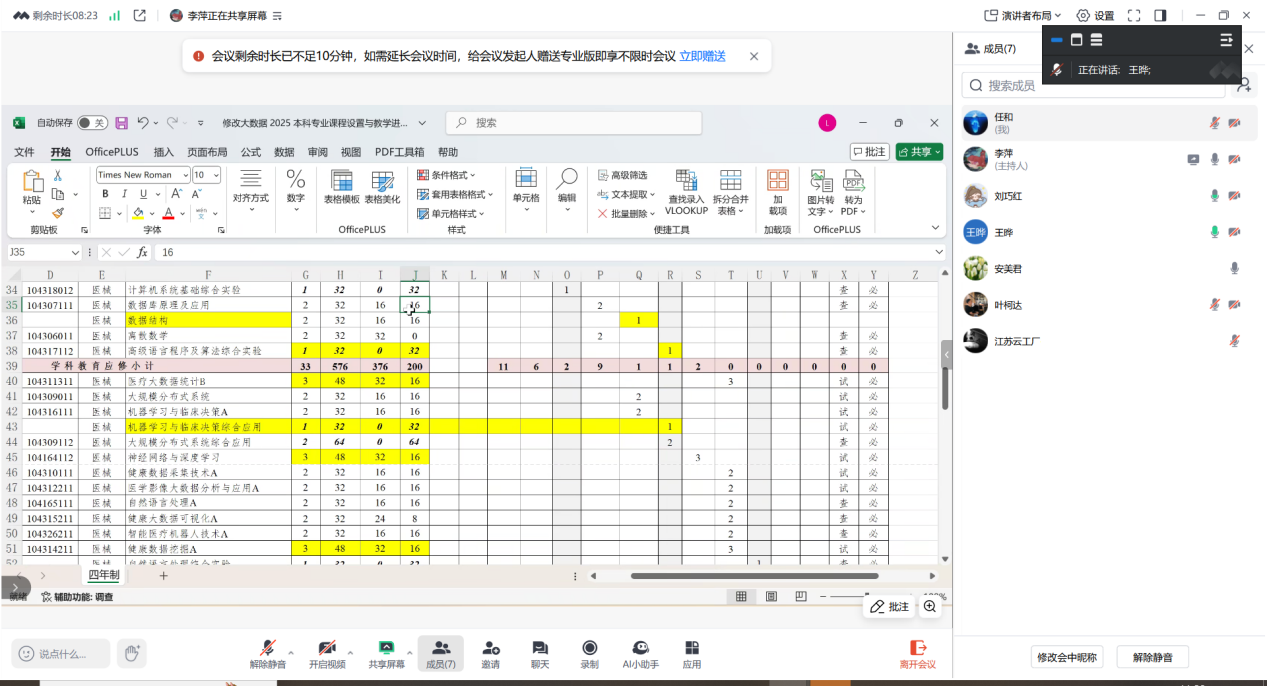Unmute the microphone in meeting toolbar
The image size is (1267, 686).
click(x=267, y=649)
